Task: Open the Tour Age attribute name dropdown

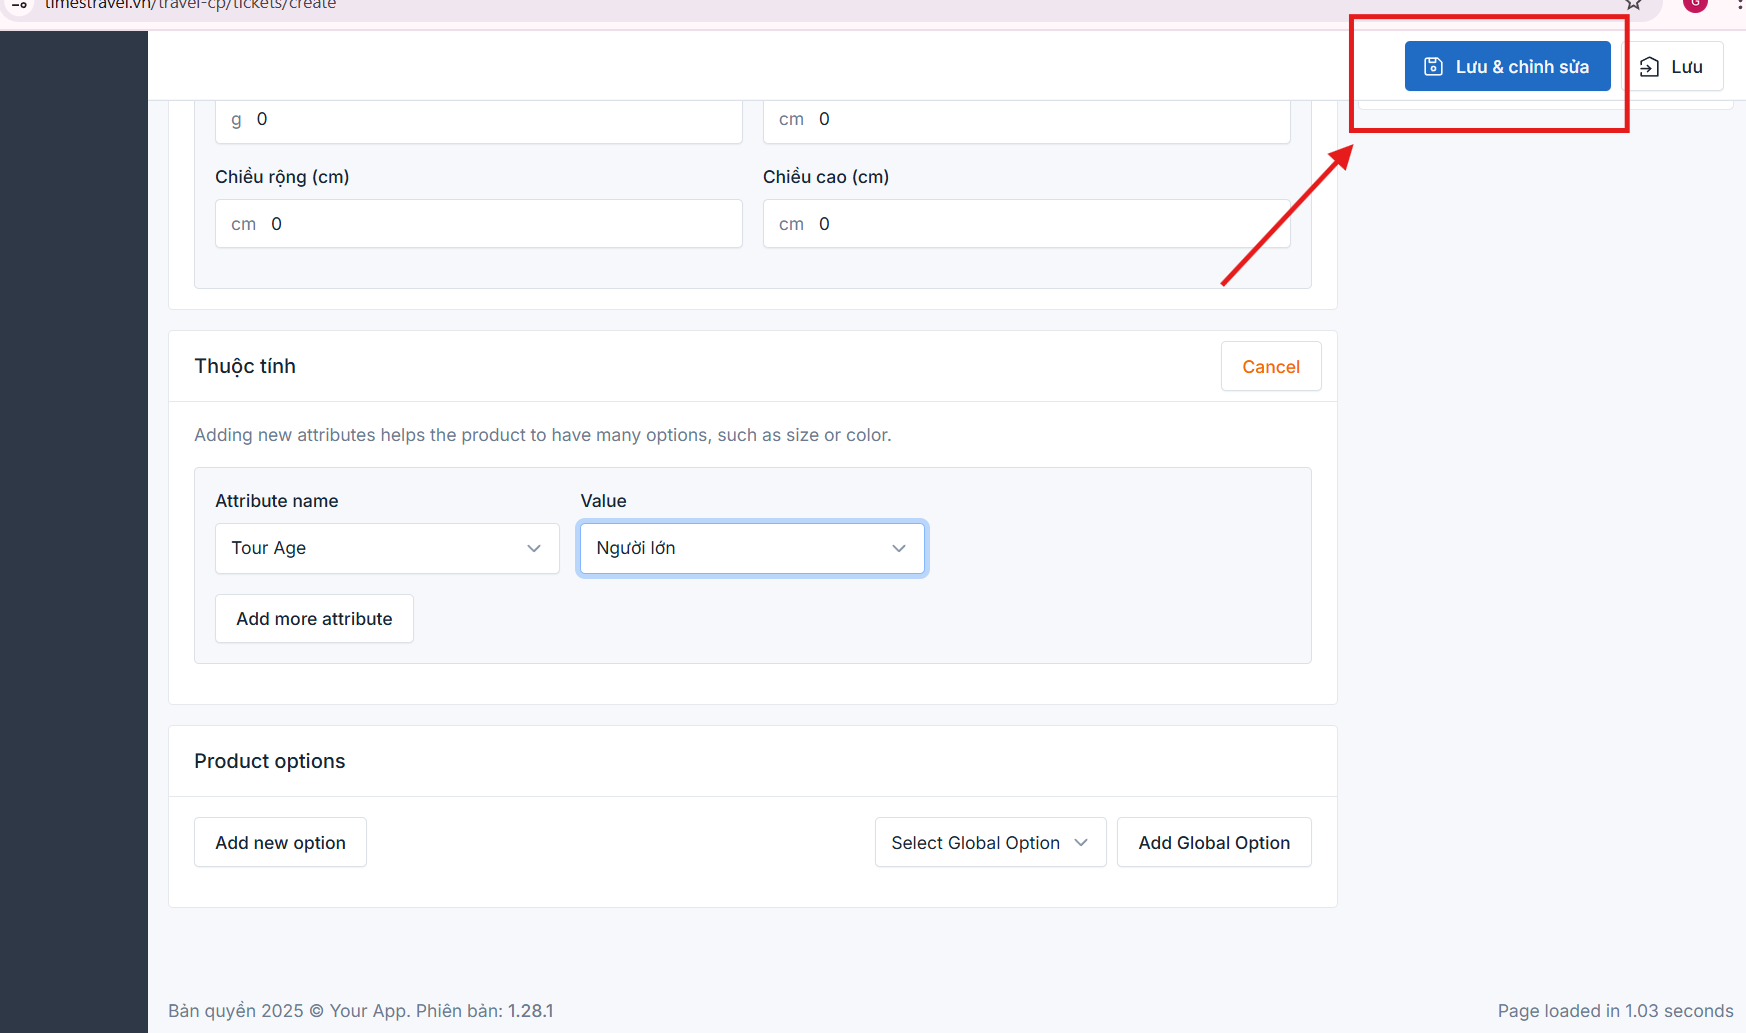Action: pyautogui.click(x=387, y=548)
